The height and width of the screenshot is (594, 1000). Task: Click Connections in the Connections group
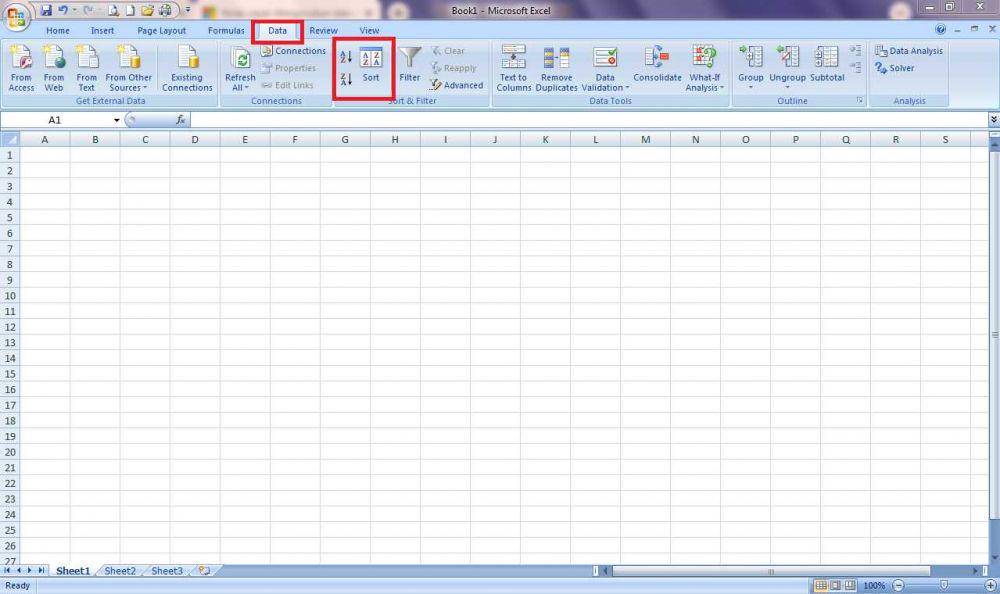click(x=293, y=50)
